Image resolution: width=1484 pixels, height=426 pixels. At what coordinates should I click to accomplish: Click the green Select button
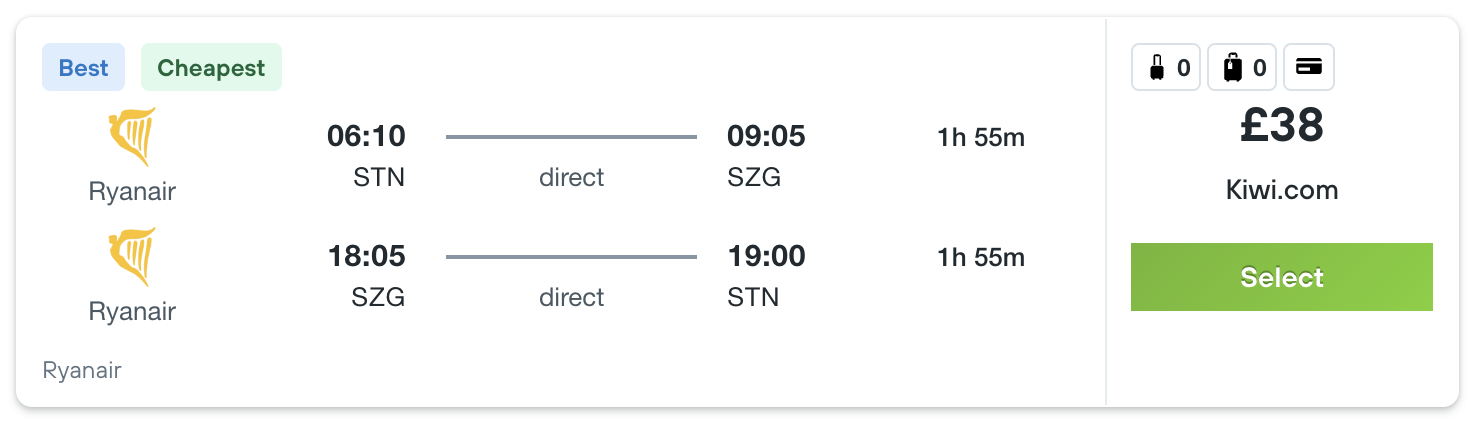(1281, 277)
